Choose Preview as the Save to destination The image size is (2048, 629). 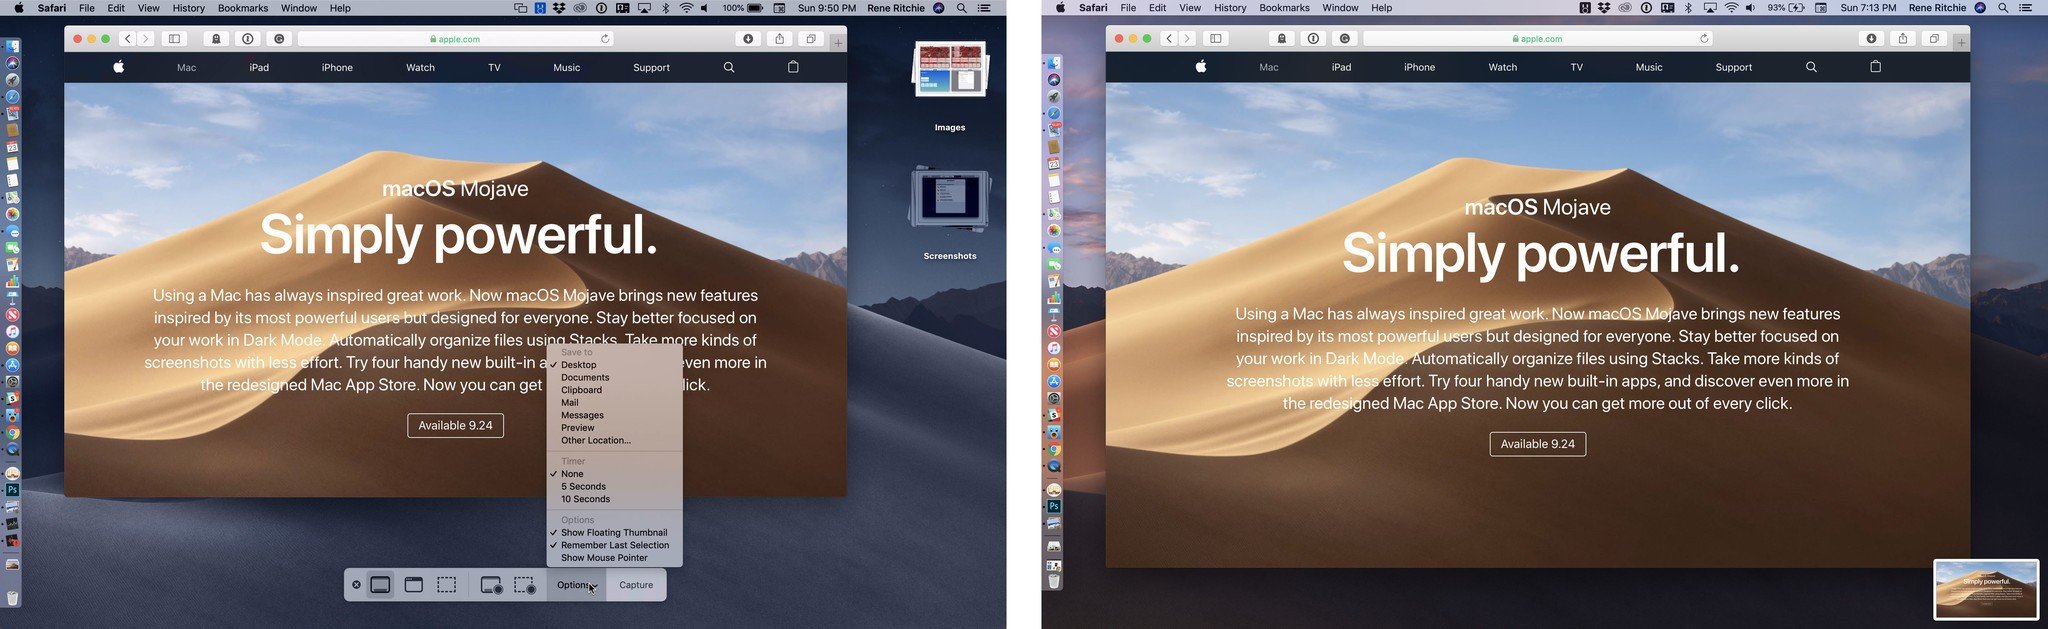click(614, 427)
